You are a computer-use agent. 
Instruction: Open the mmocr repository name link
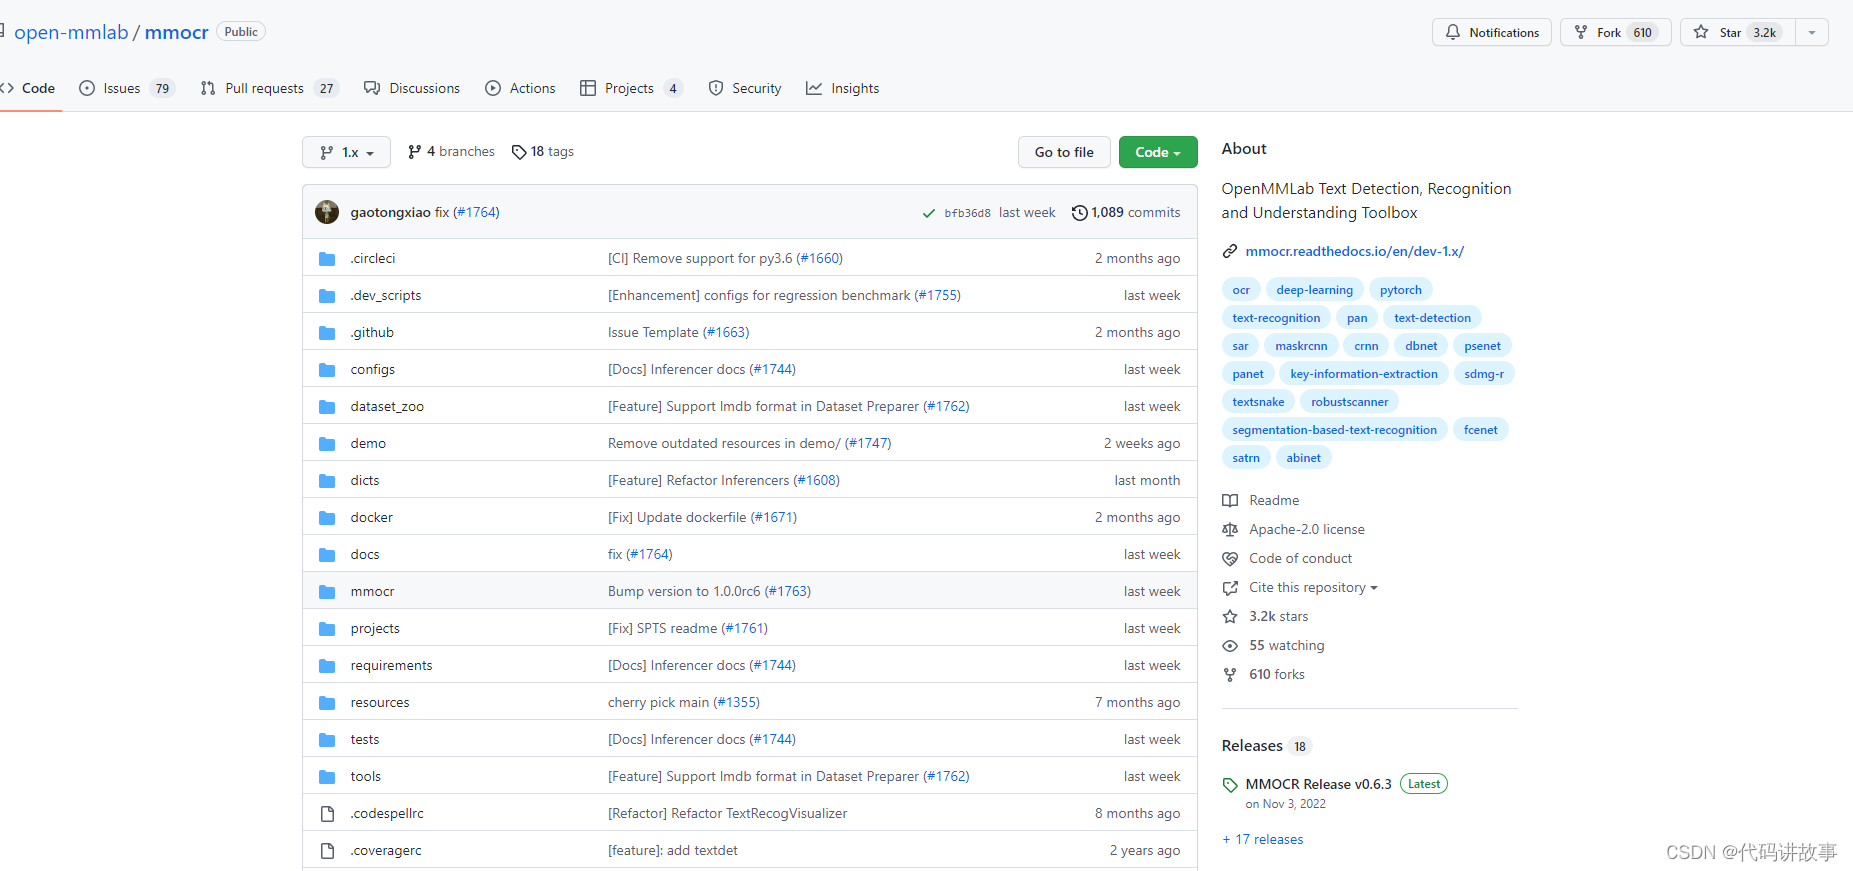[177, 32]
